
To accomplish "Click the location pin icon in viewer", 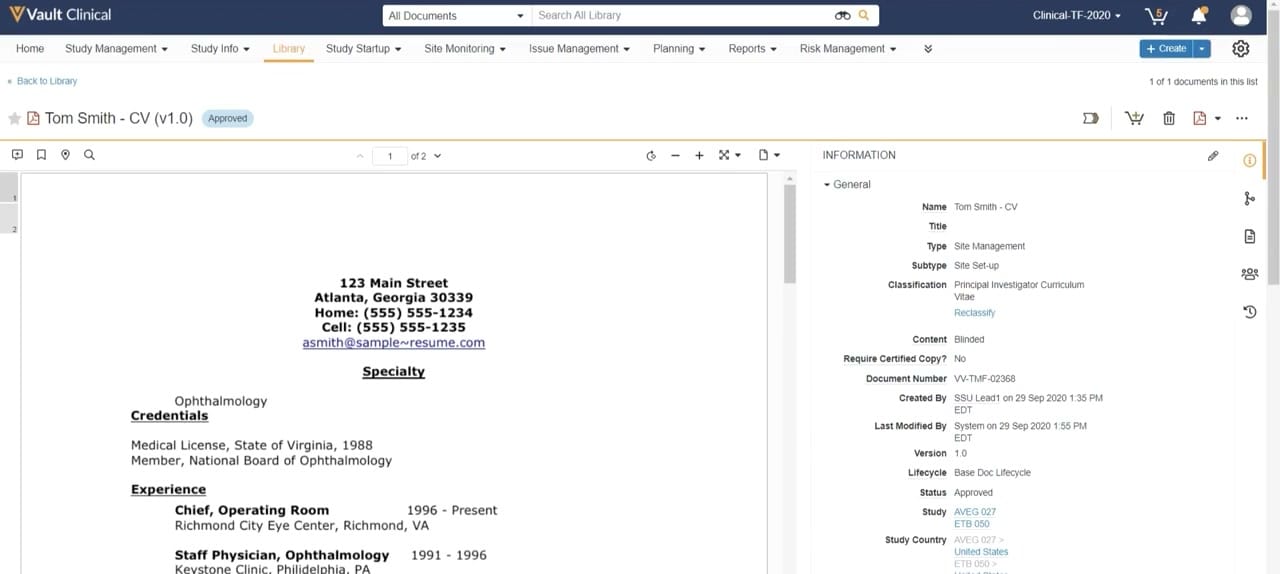I will (65, 155).
